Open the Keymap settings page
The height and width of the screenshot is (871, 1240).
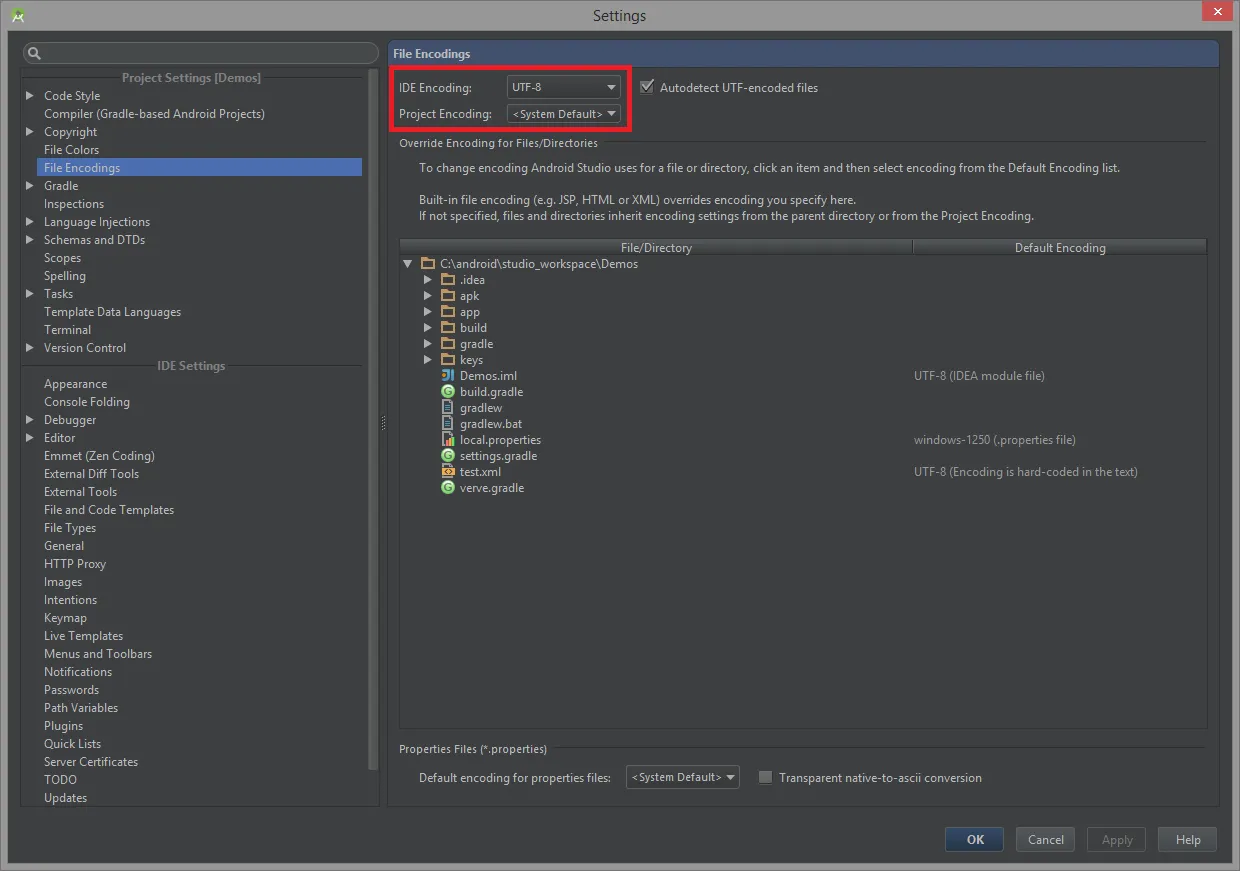tap(65, 618)
